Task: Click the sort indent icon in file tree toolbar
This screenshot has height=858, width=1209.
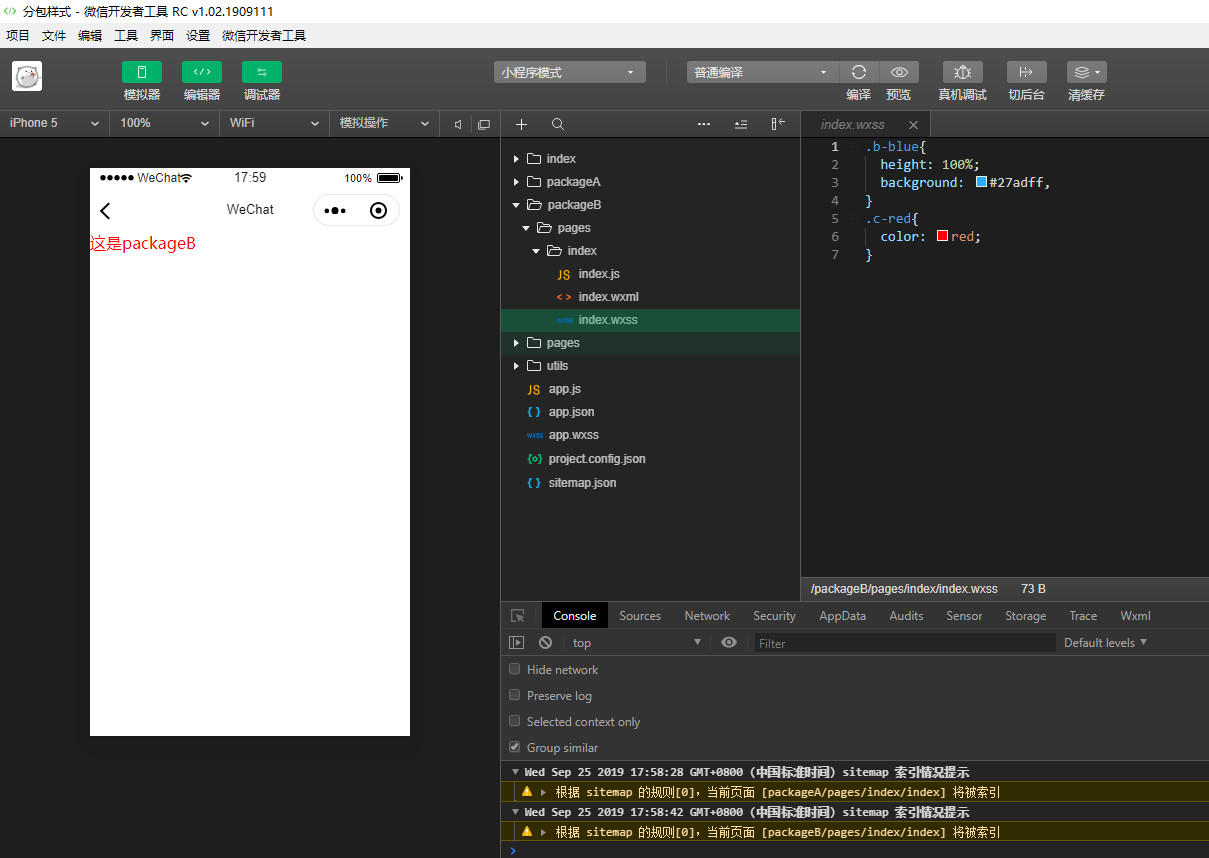Action: (741, 124)
